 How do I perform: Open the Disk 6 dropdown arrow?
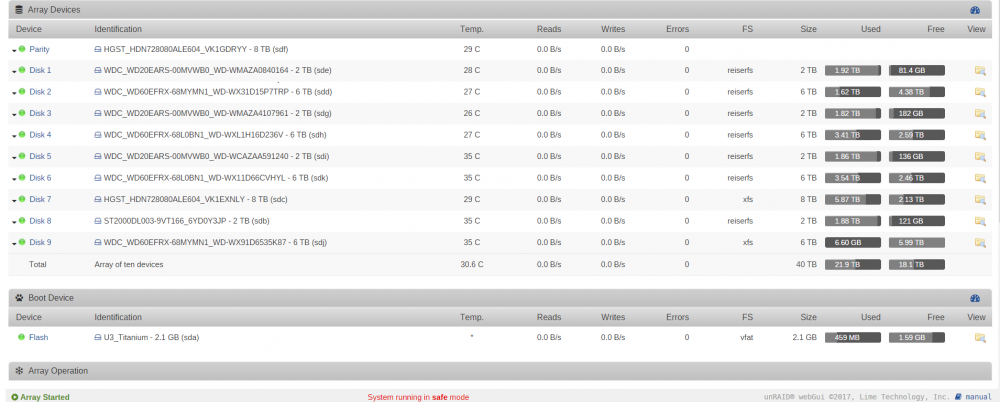pyautogui.click(x=14, y=179)
